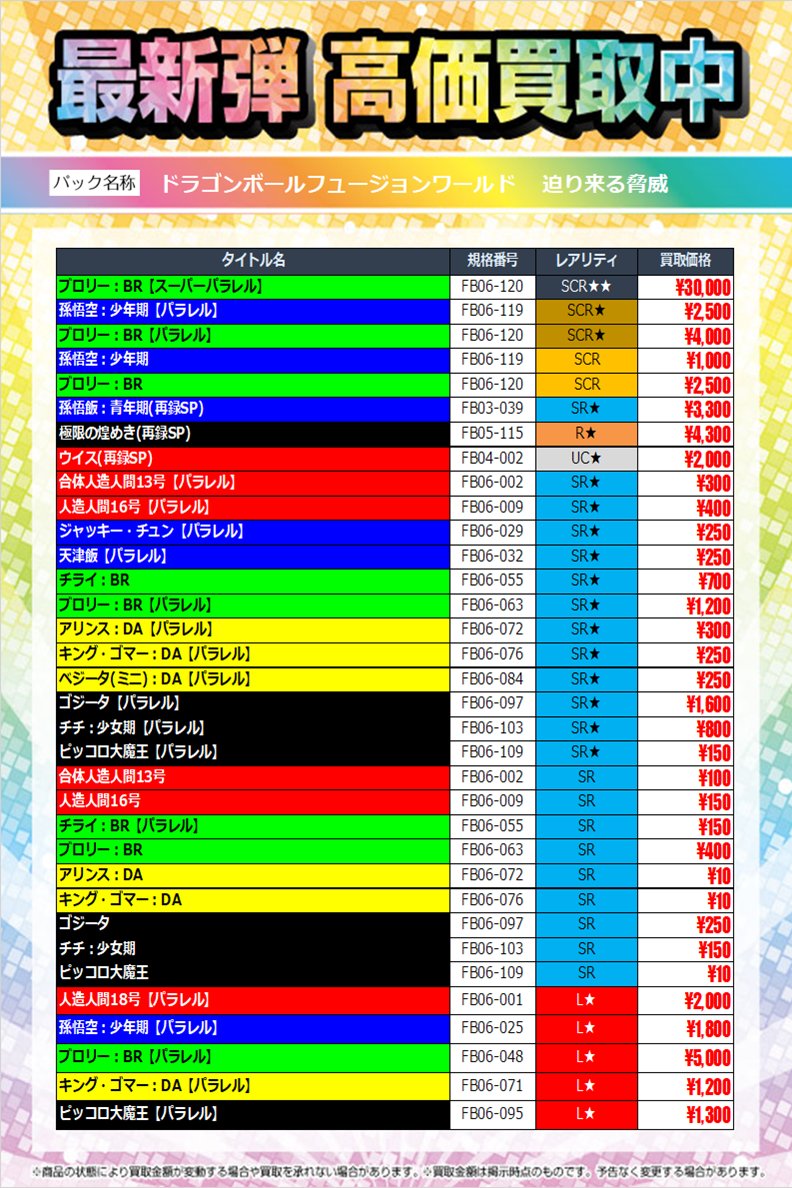
Task: Click the ¥1,000 price cell
Action: (685, 360)
